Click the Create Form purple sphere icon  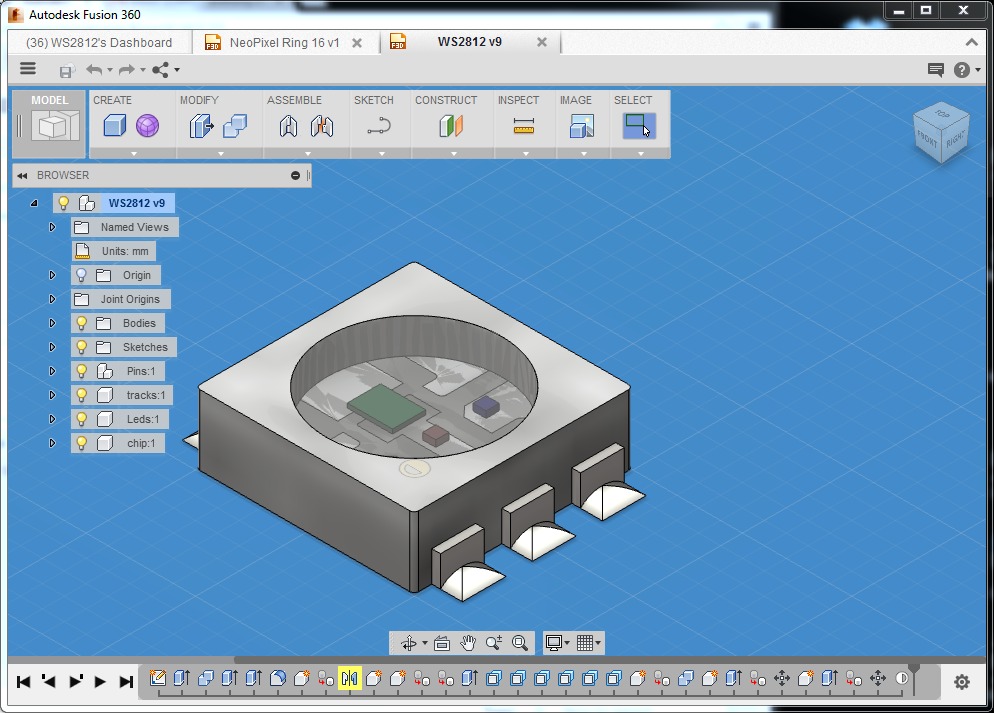coord(147,126)
